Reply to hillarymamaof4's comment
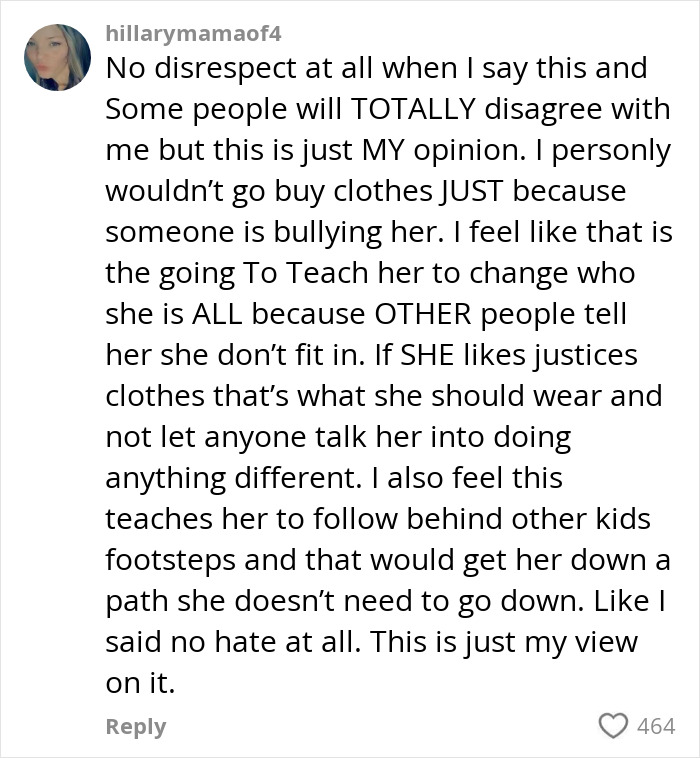Image resolution: width=700 pixels, height=758 pixels. pos(136,727)
